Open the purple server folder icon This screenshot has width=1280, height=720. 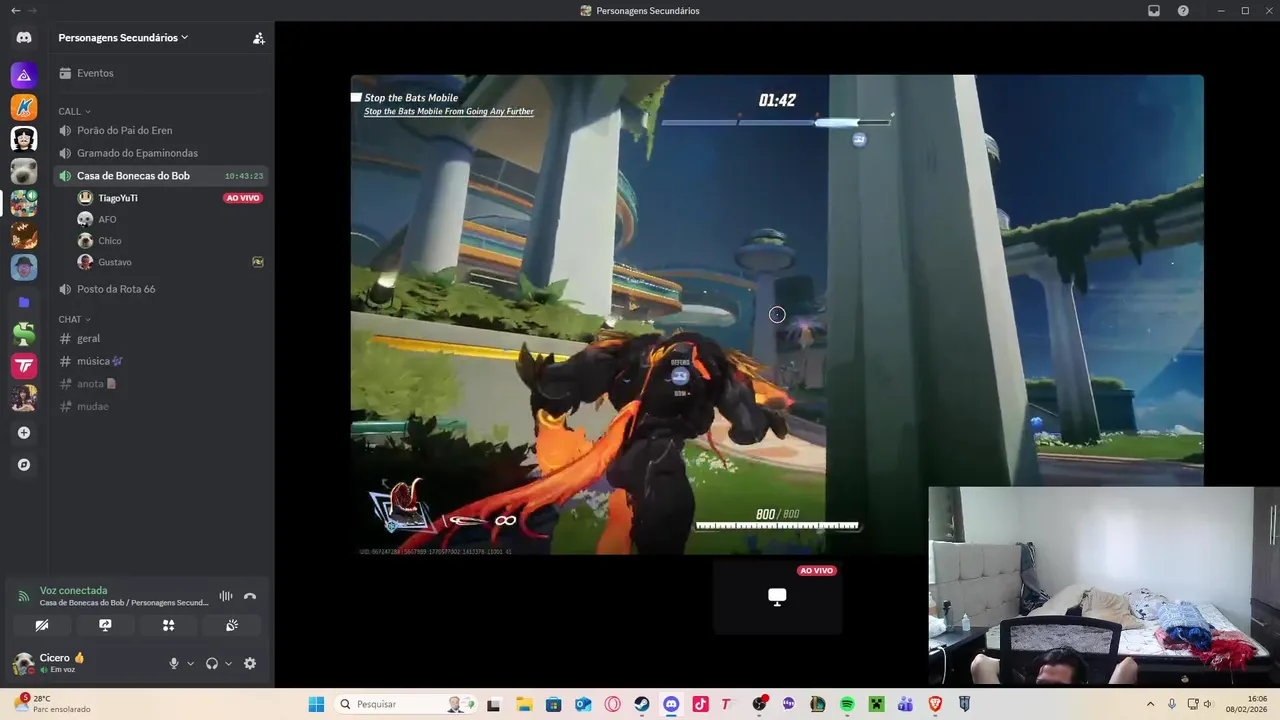click(x=24, y=302)
